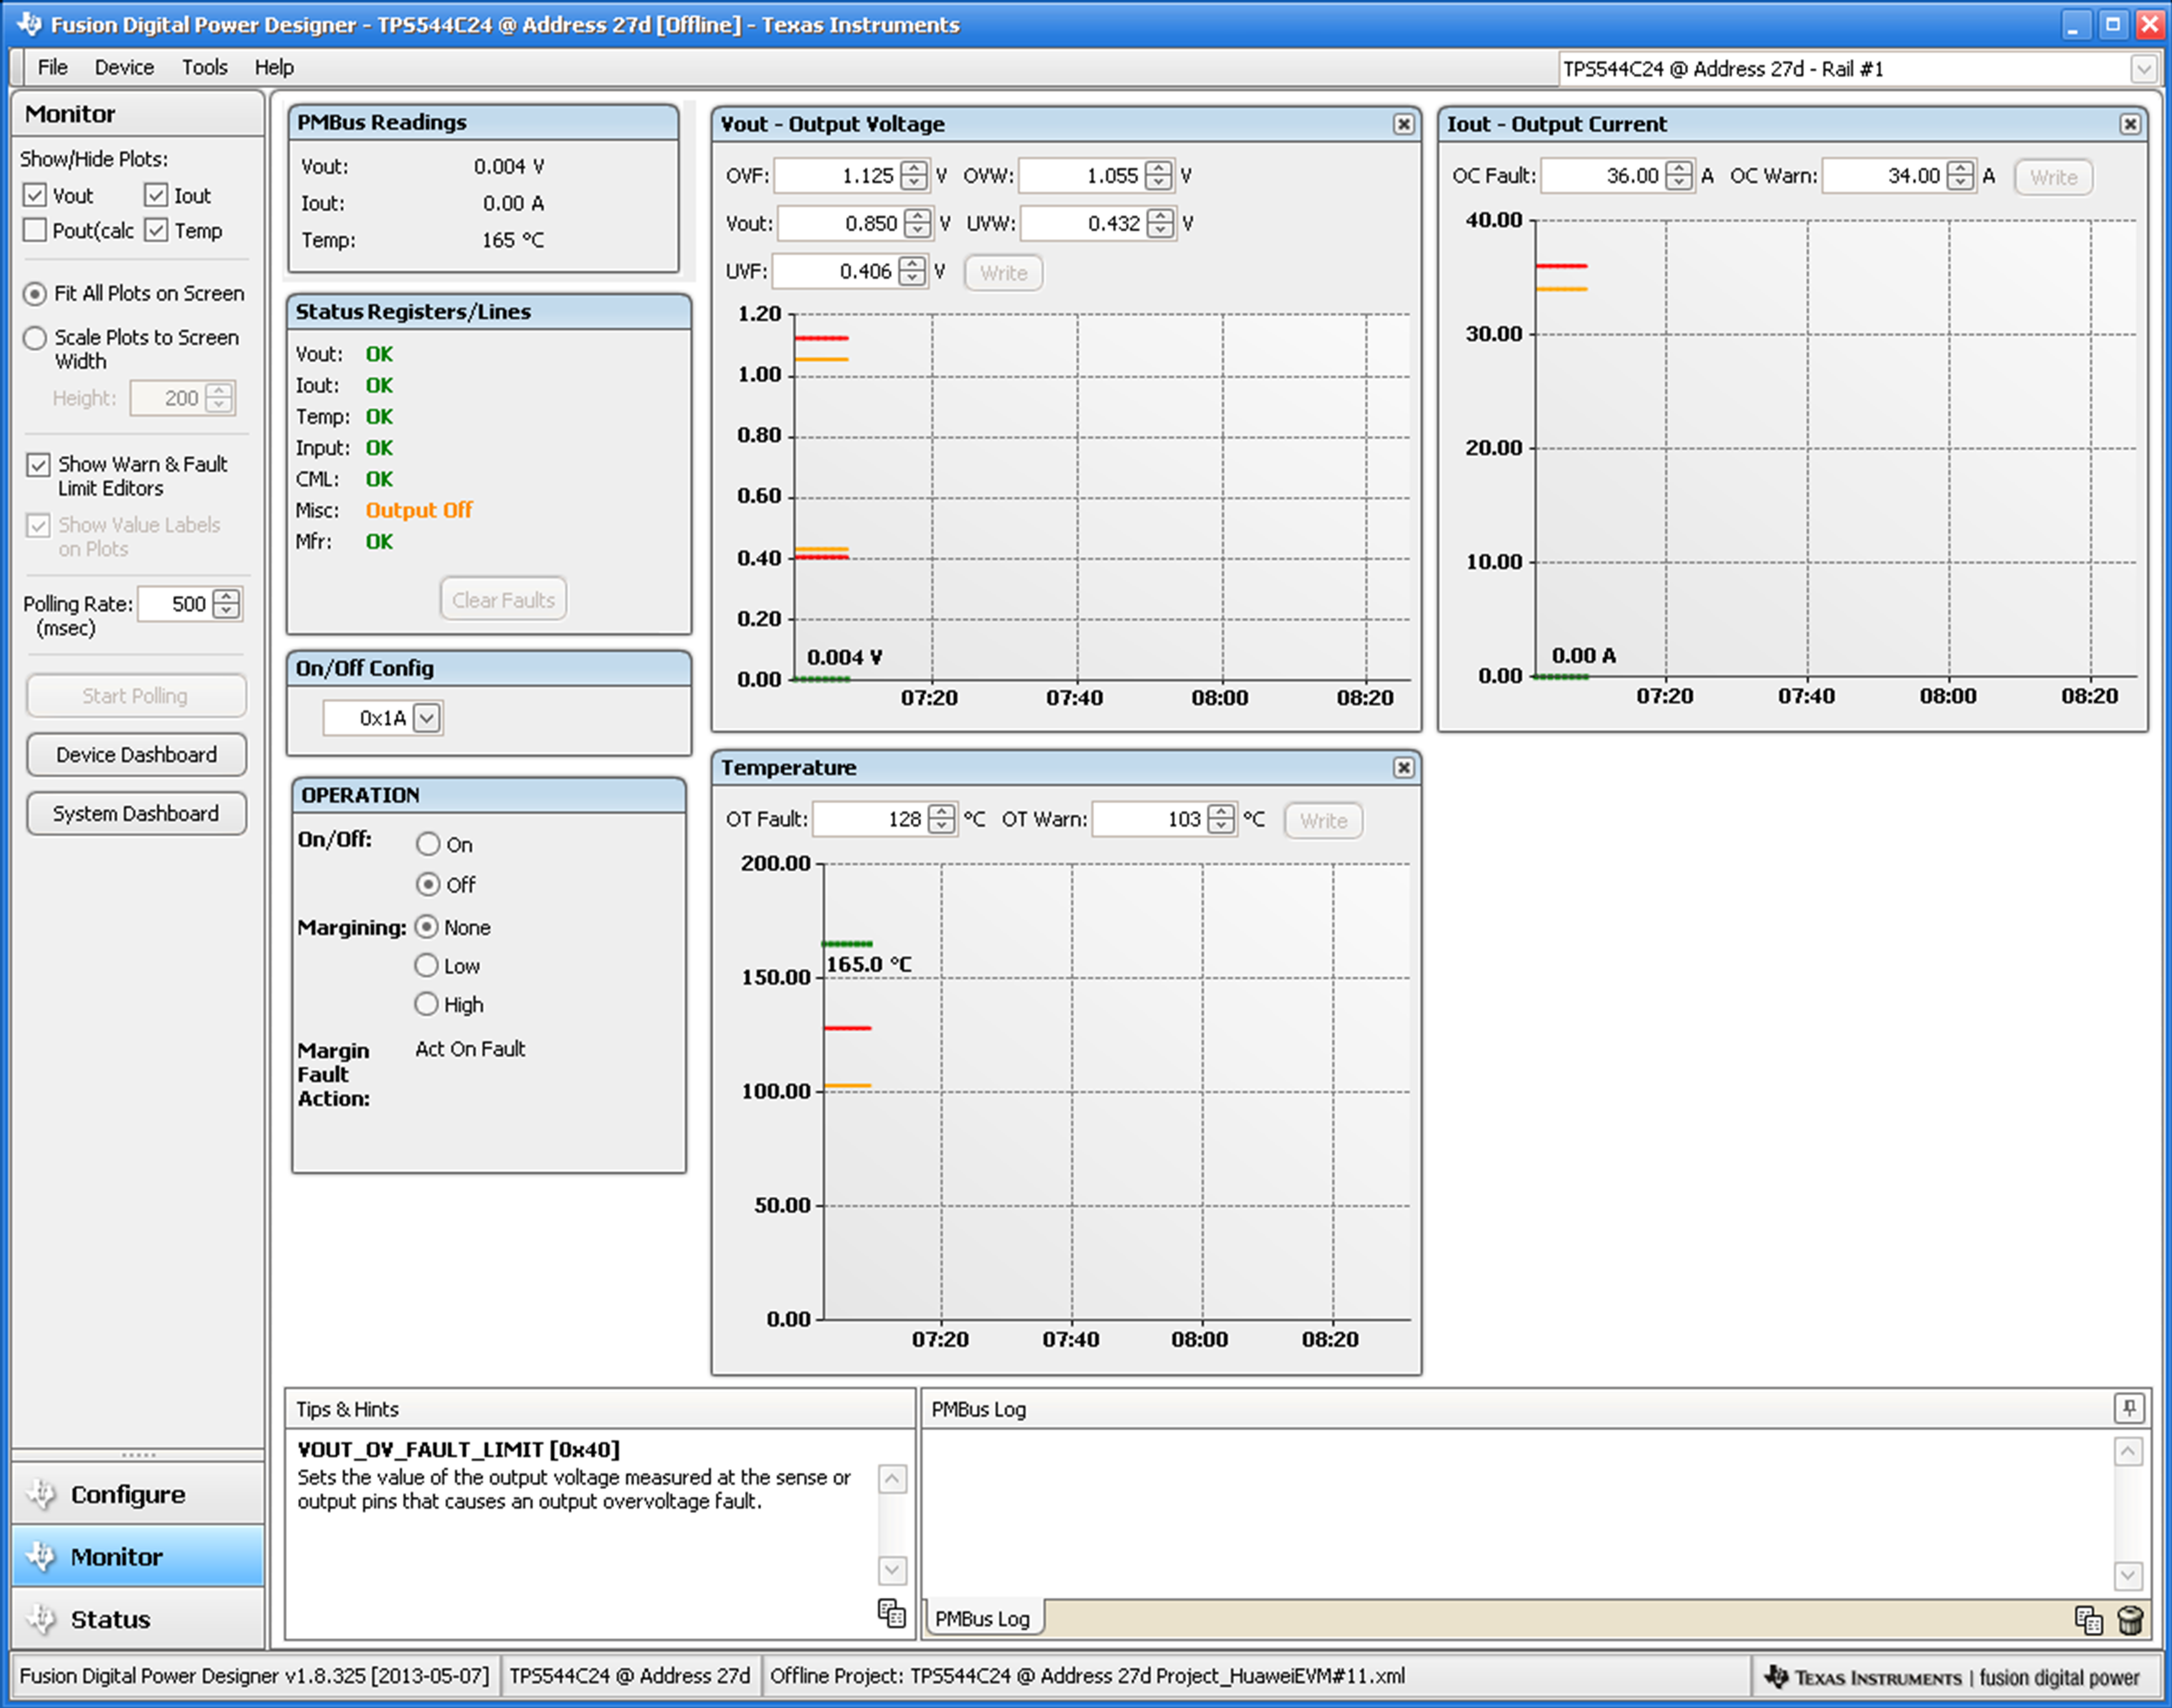
Task: Toggle the Vout plot checkbox
Action: (x=35, y=195)
